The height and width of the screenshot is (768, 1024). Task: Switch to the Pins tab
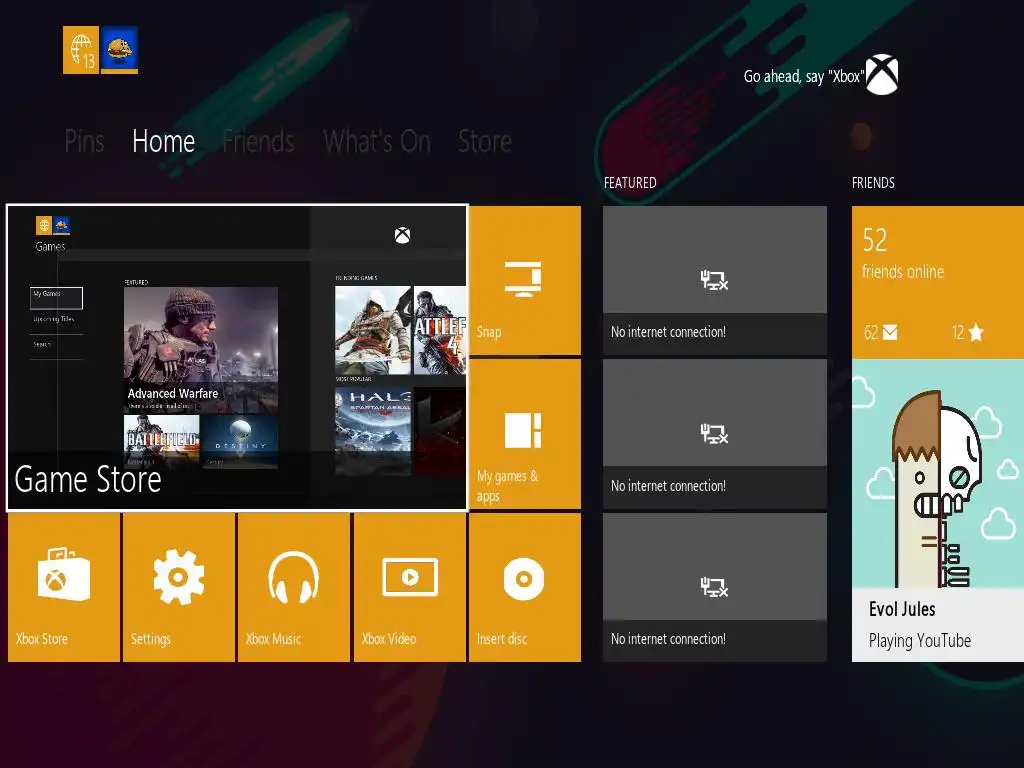point(84,141)
